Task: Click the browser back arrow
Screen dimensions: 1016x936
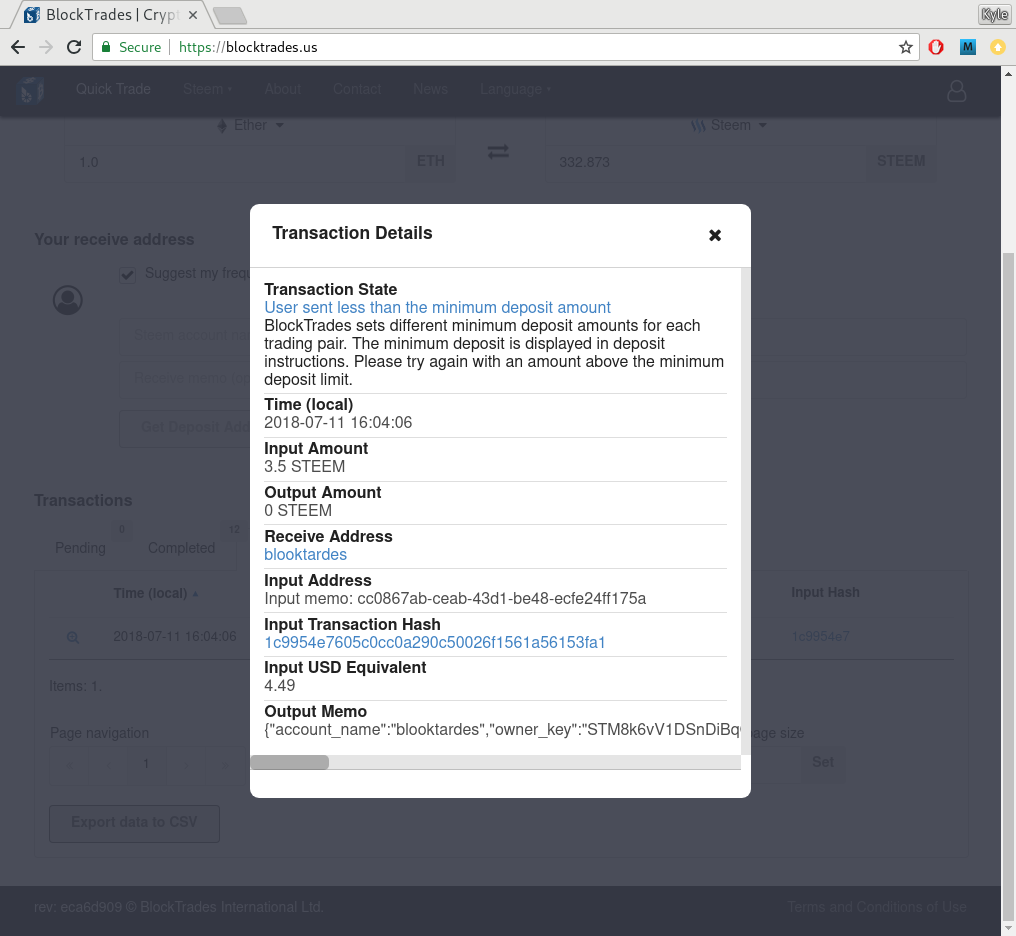Action: [18, 47]
